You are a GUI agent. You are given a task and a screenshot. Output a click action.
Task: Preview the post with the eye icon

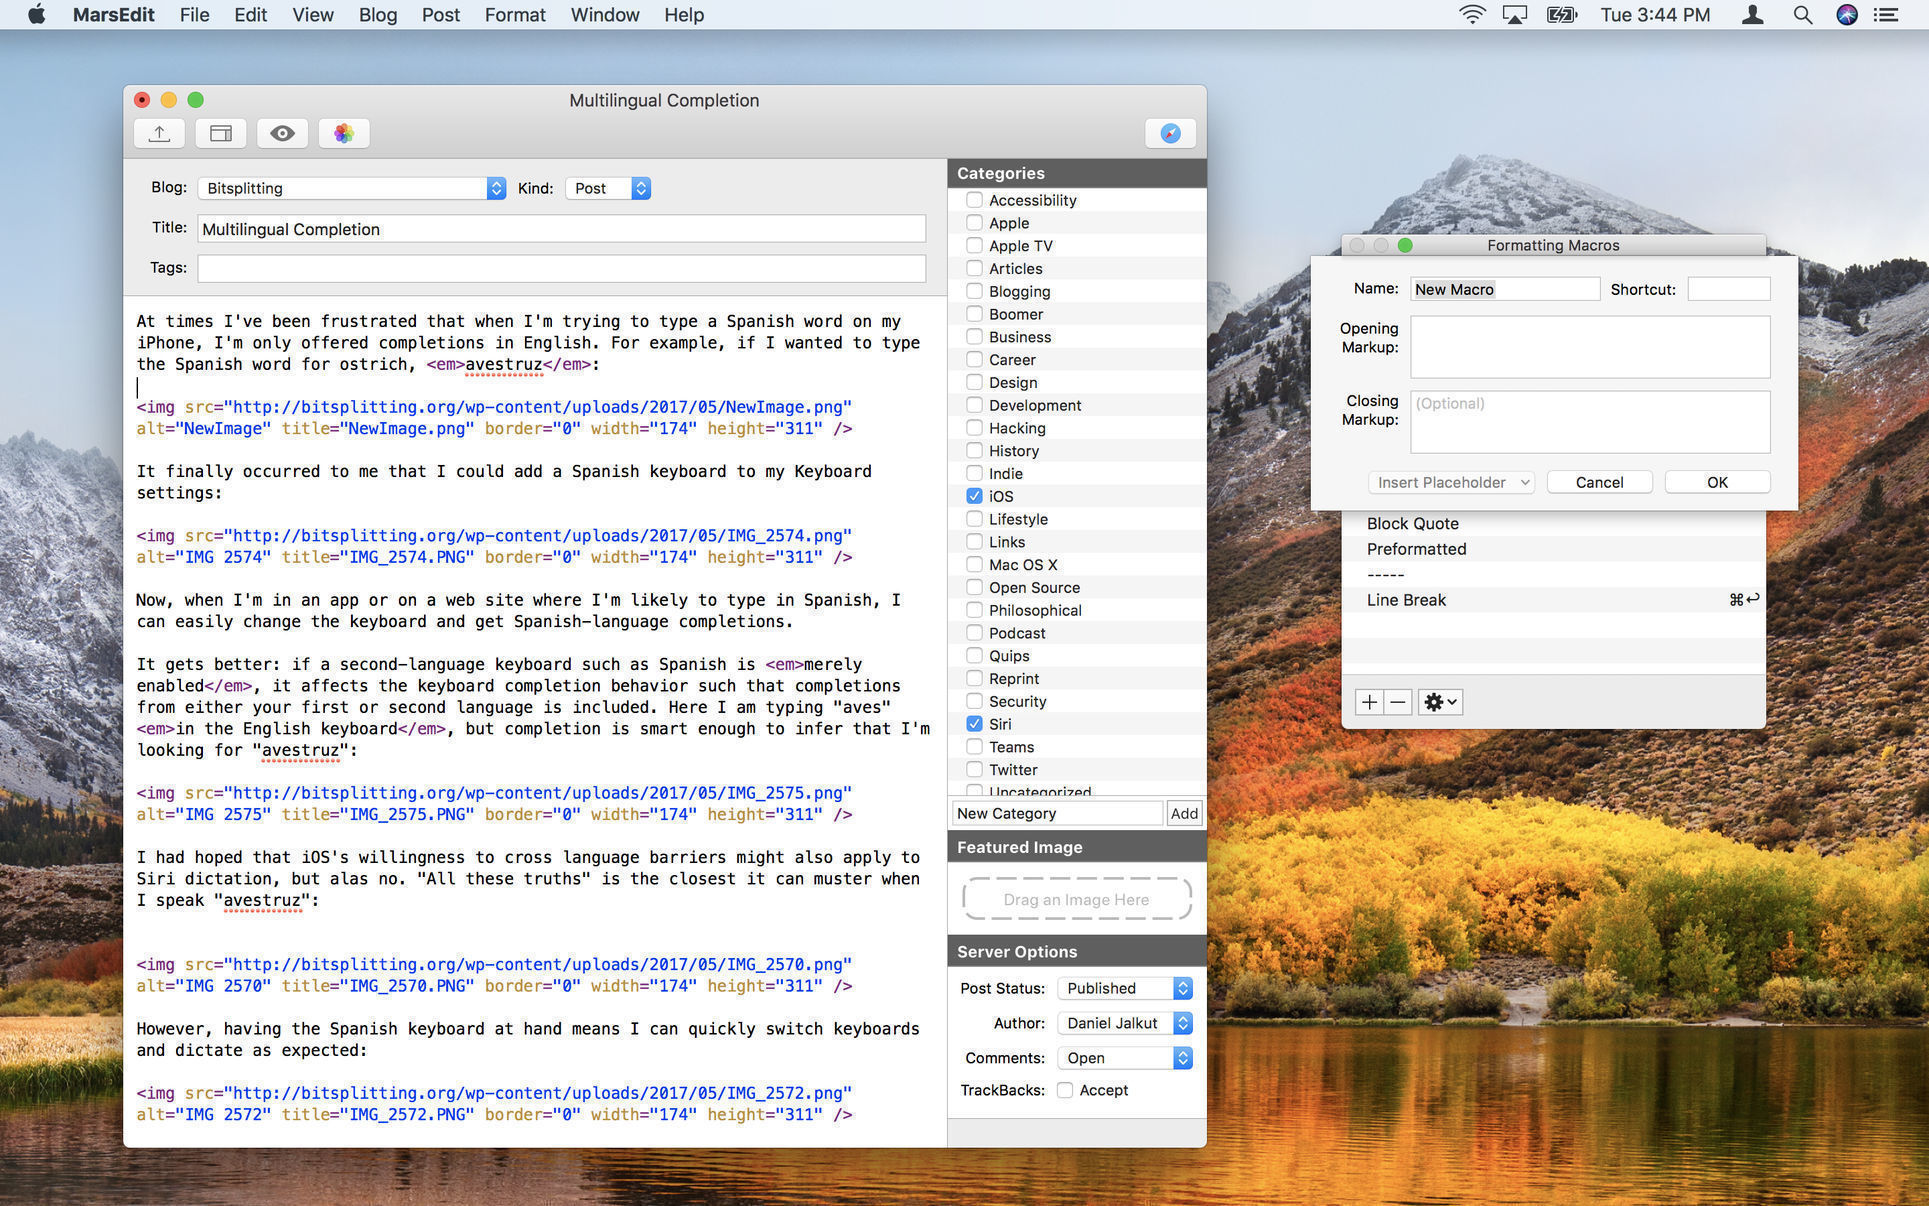click(x=282, y=132)
